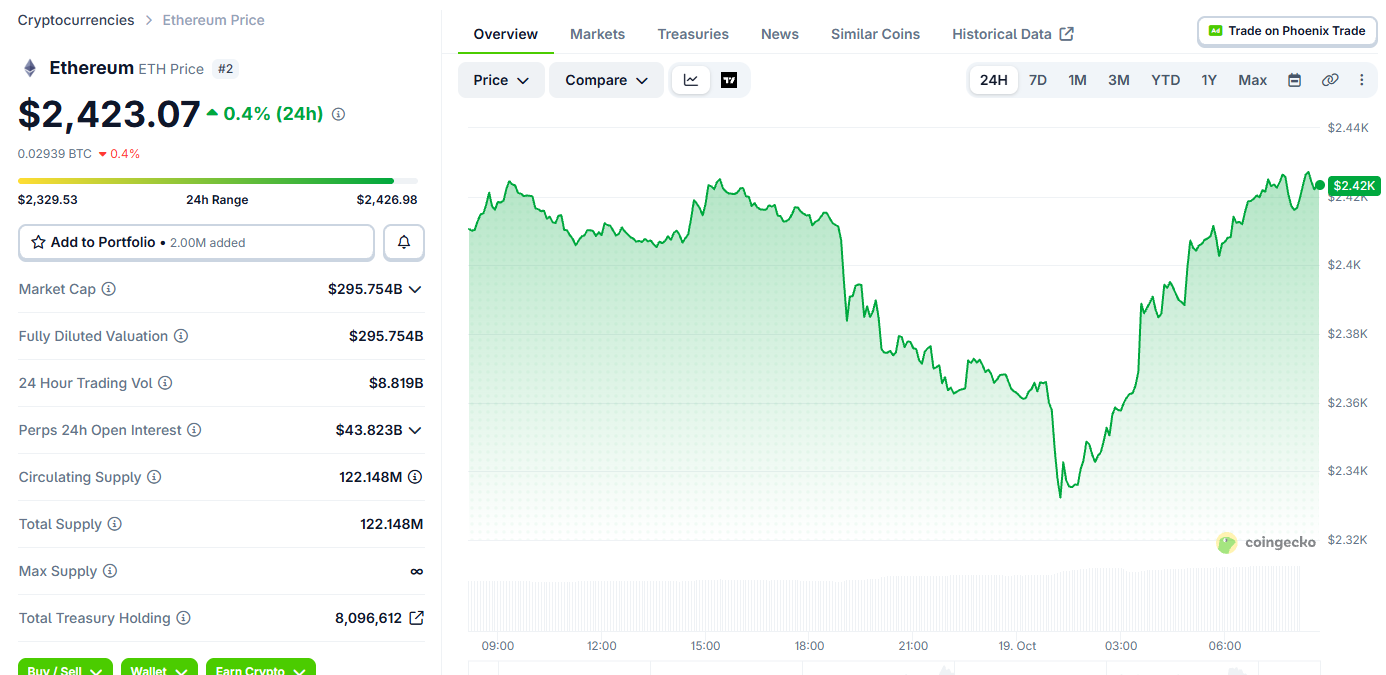Open chart three-dot more options menu
Image resolution: width=1386 pixels, height=675 pixels.
[x=1361, y=80]
